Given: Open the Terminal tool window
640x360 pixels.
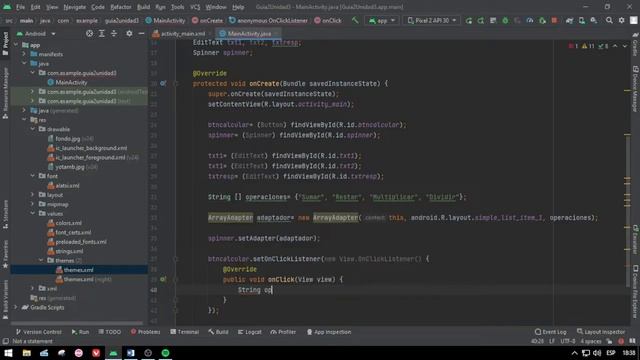Looking at the screenshot, I should tap(184, 332).
